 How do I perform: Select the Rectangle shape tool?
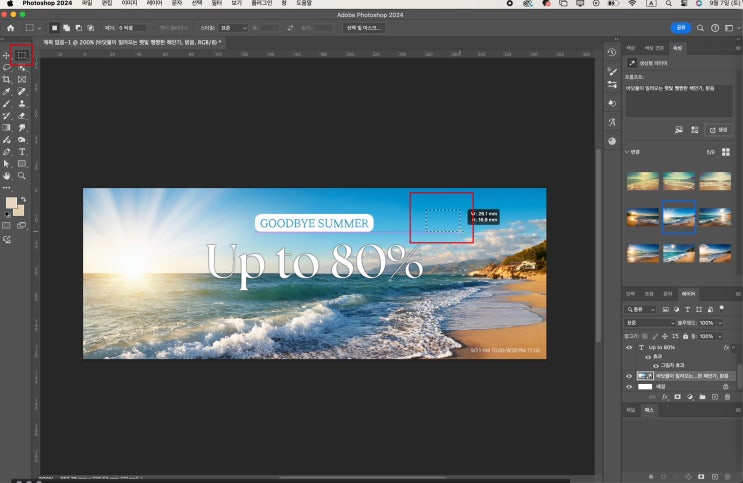[x=22, y=164]
